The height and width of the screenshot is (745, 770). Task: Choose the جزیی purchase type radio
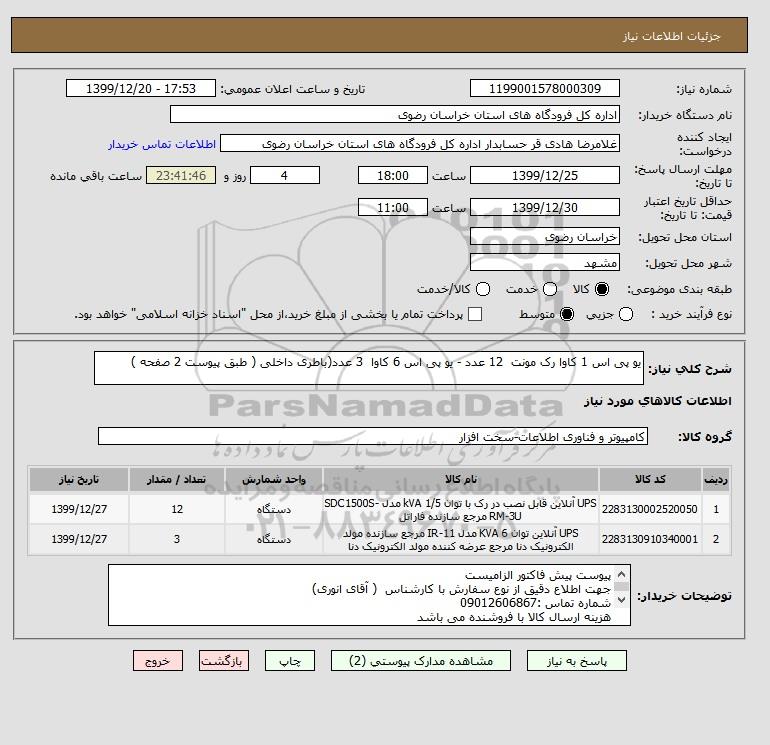coord(626,314)
